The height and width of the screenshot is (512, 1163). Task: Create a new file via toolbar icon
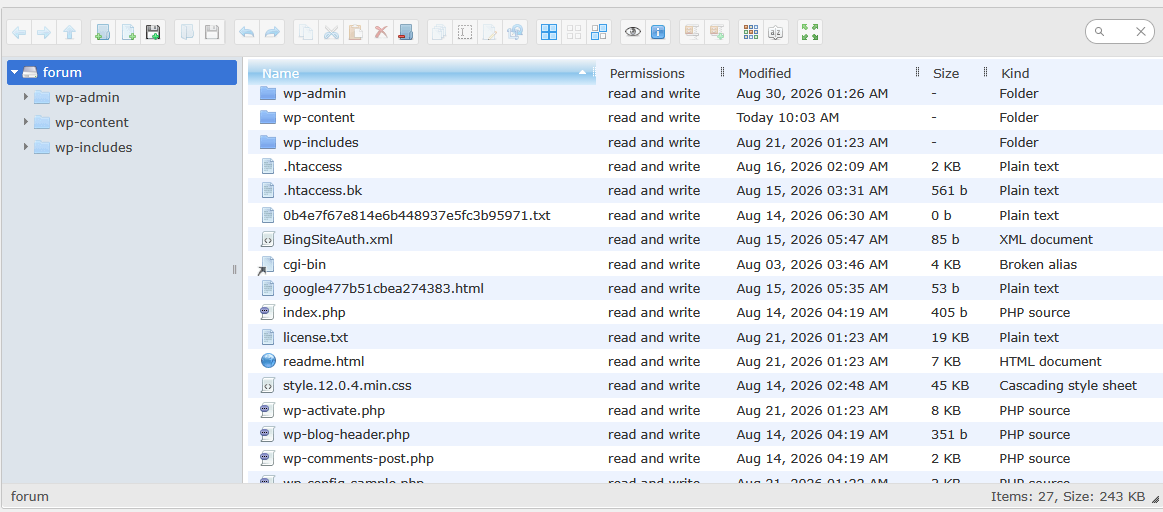point(128,32)
